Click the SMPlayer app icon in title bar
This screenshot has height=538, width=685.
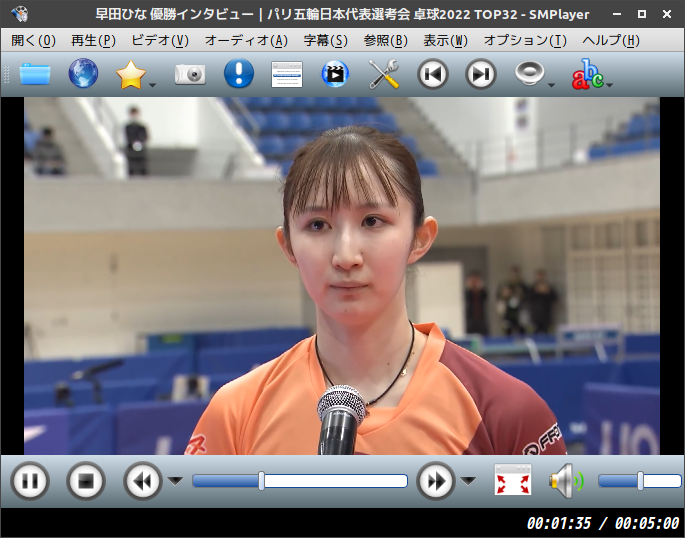(20, 14)
